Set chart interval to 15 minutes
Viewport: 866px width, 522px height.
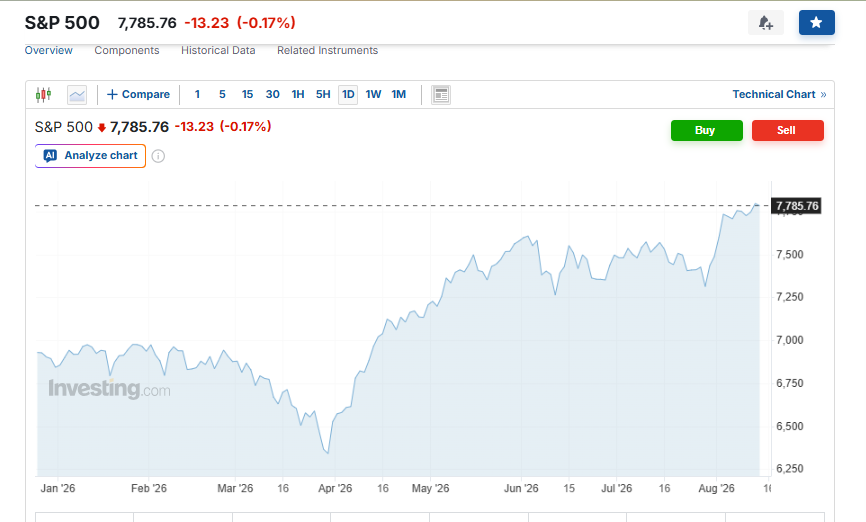coord(247,94)
